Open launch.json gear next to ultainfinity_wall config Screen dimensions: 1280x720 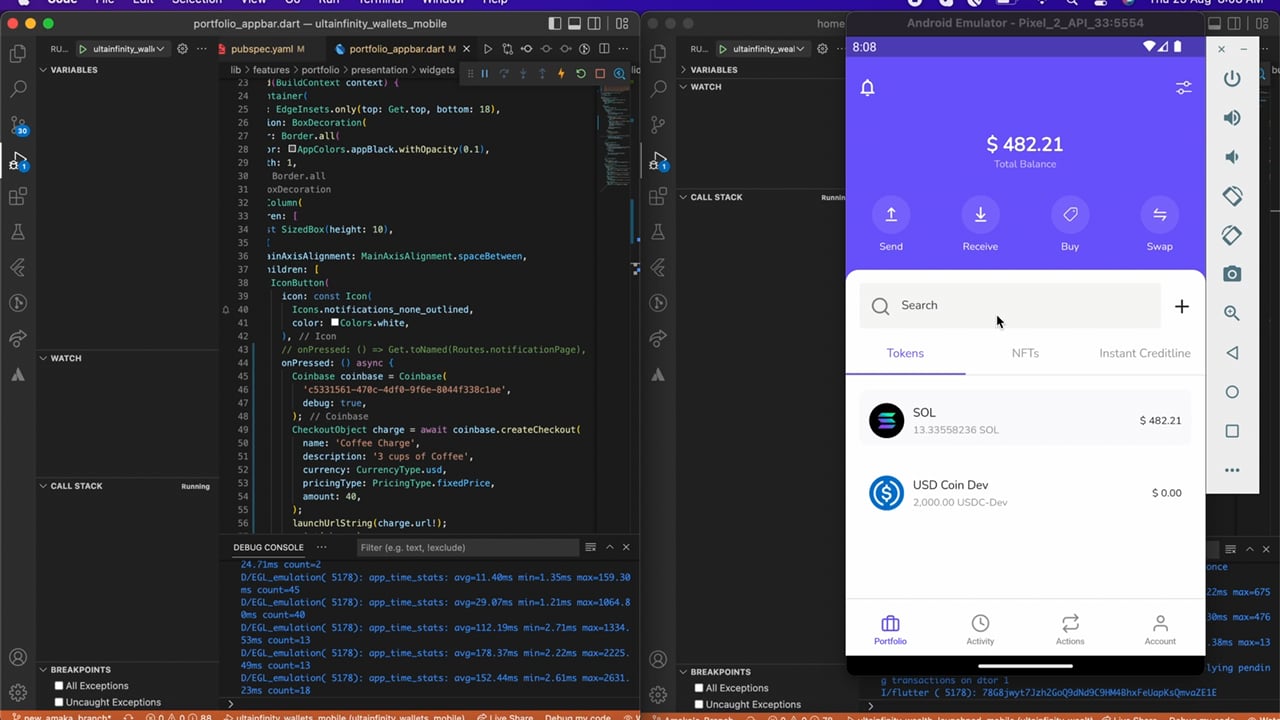click(182, 48)
